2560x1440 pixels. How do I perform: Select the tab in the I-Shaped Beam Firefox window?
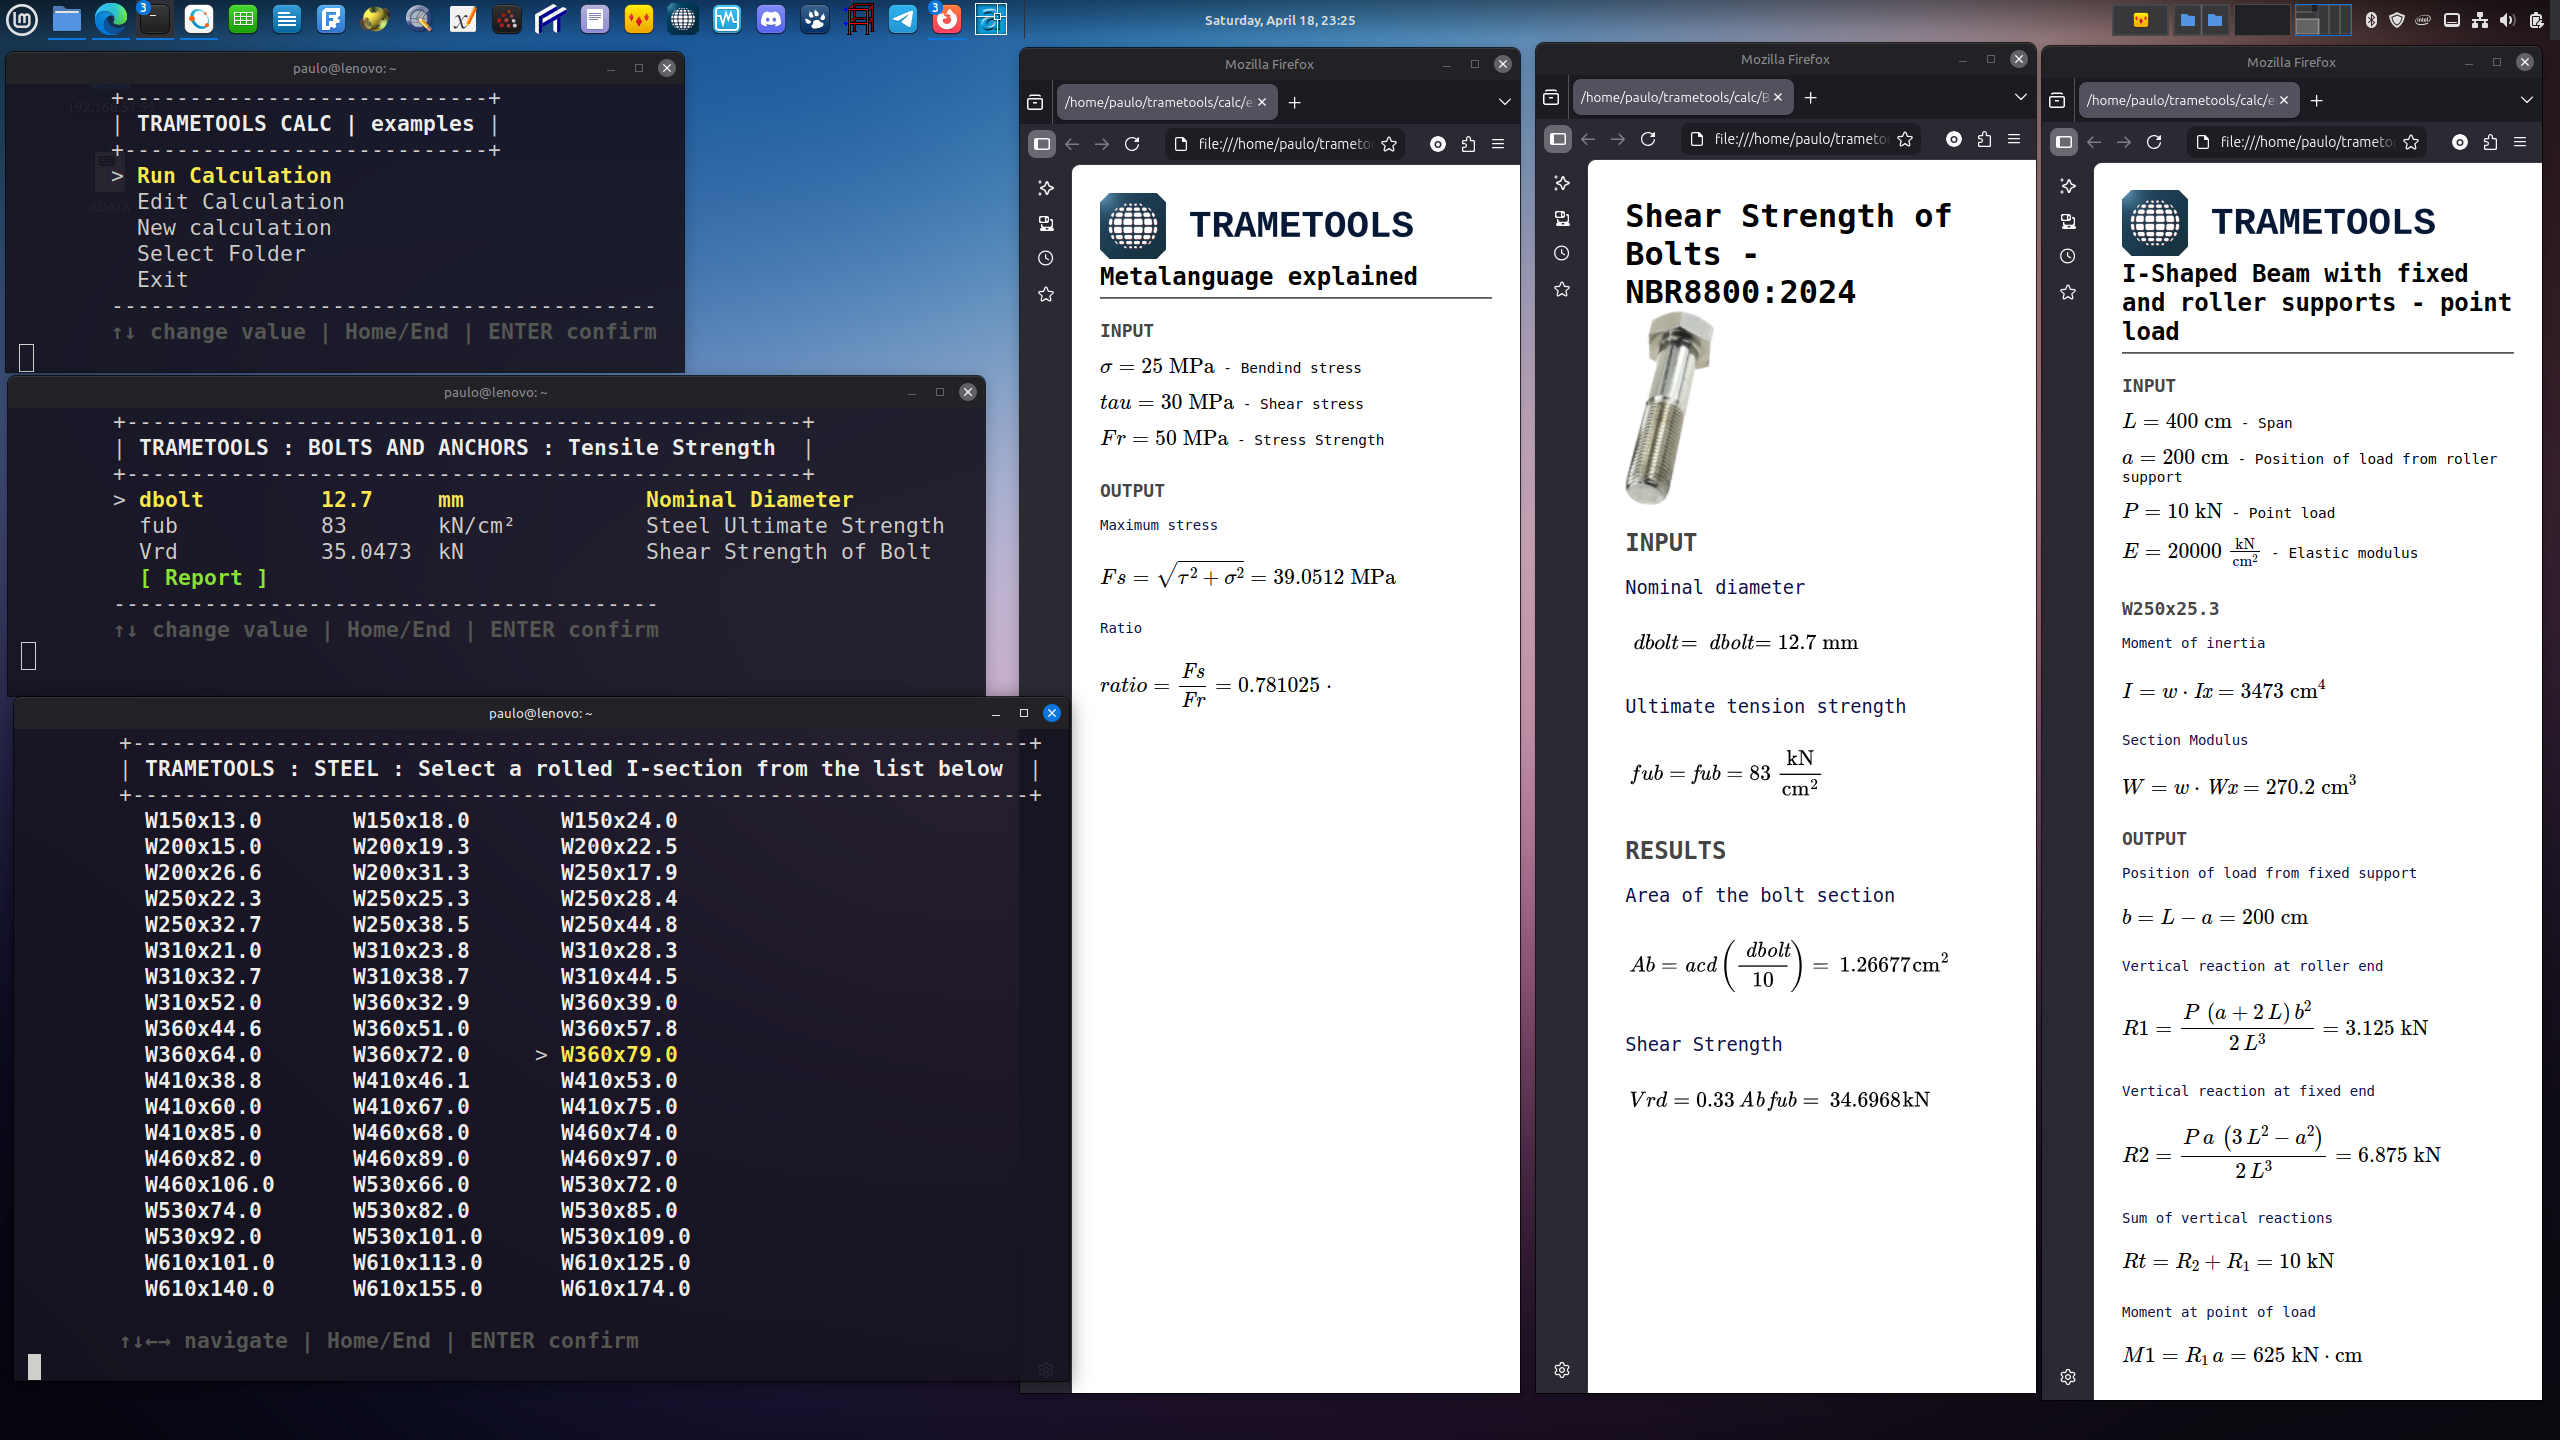[x=2180, y=100]
